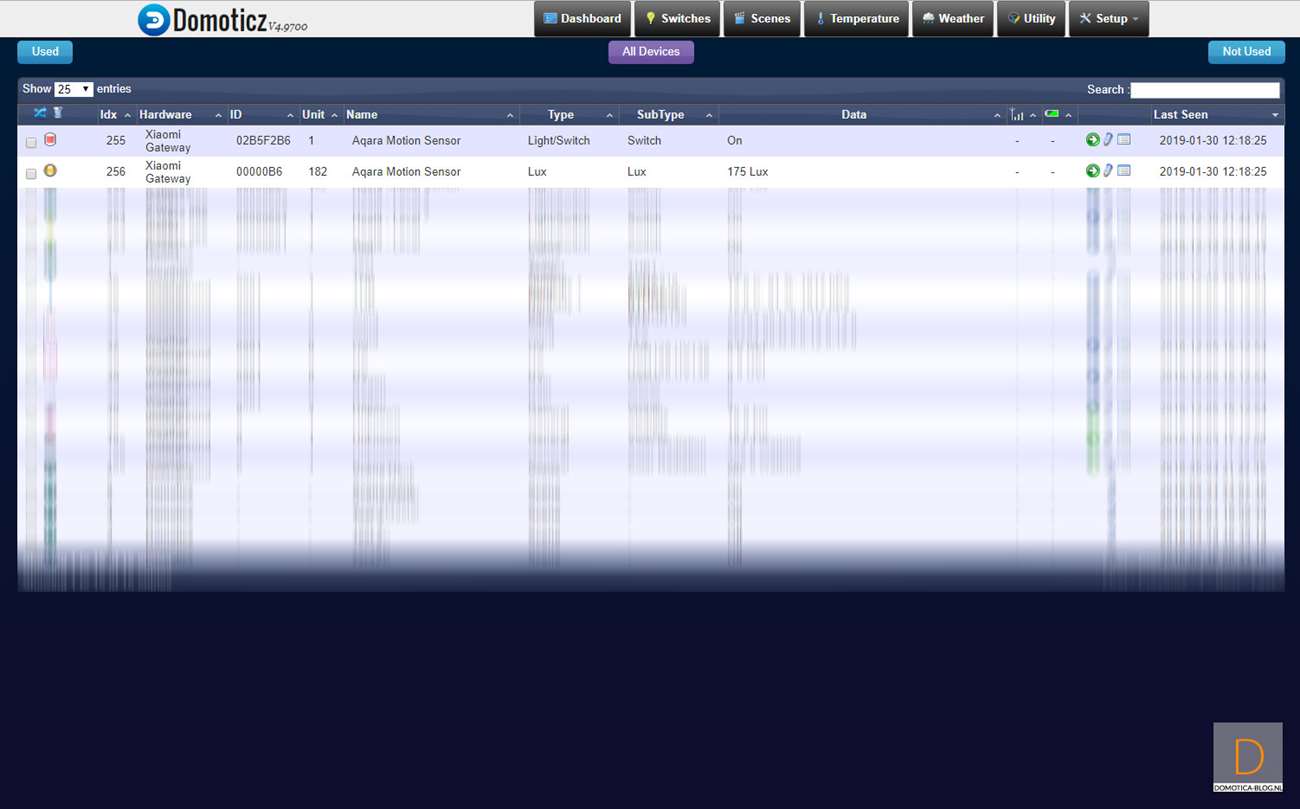Click the battery level column icon
The width and height of the screenshot is (1300, 809).
[1052, 114]
